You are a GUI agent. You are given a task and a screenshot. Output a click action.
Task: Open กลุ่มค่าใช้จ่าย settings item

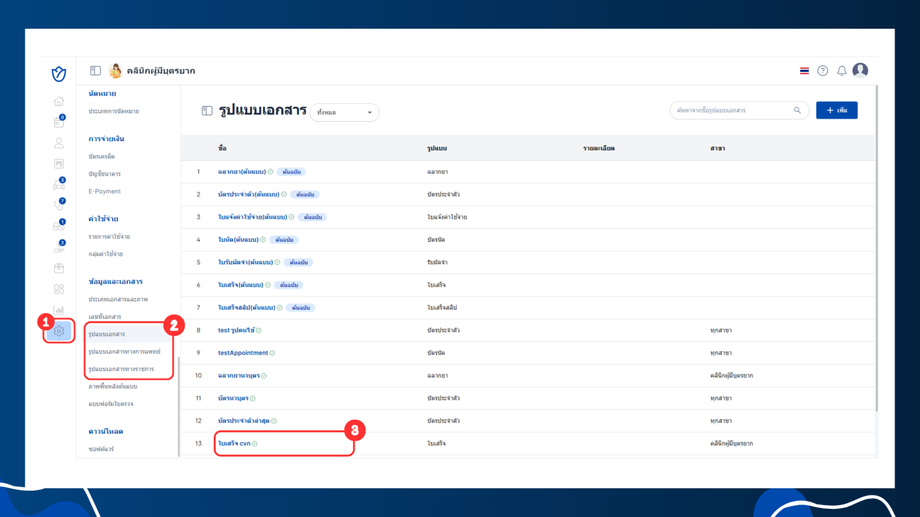coord(106,254)
